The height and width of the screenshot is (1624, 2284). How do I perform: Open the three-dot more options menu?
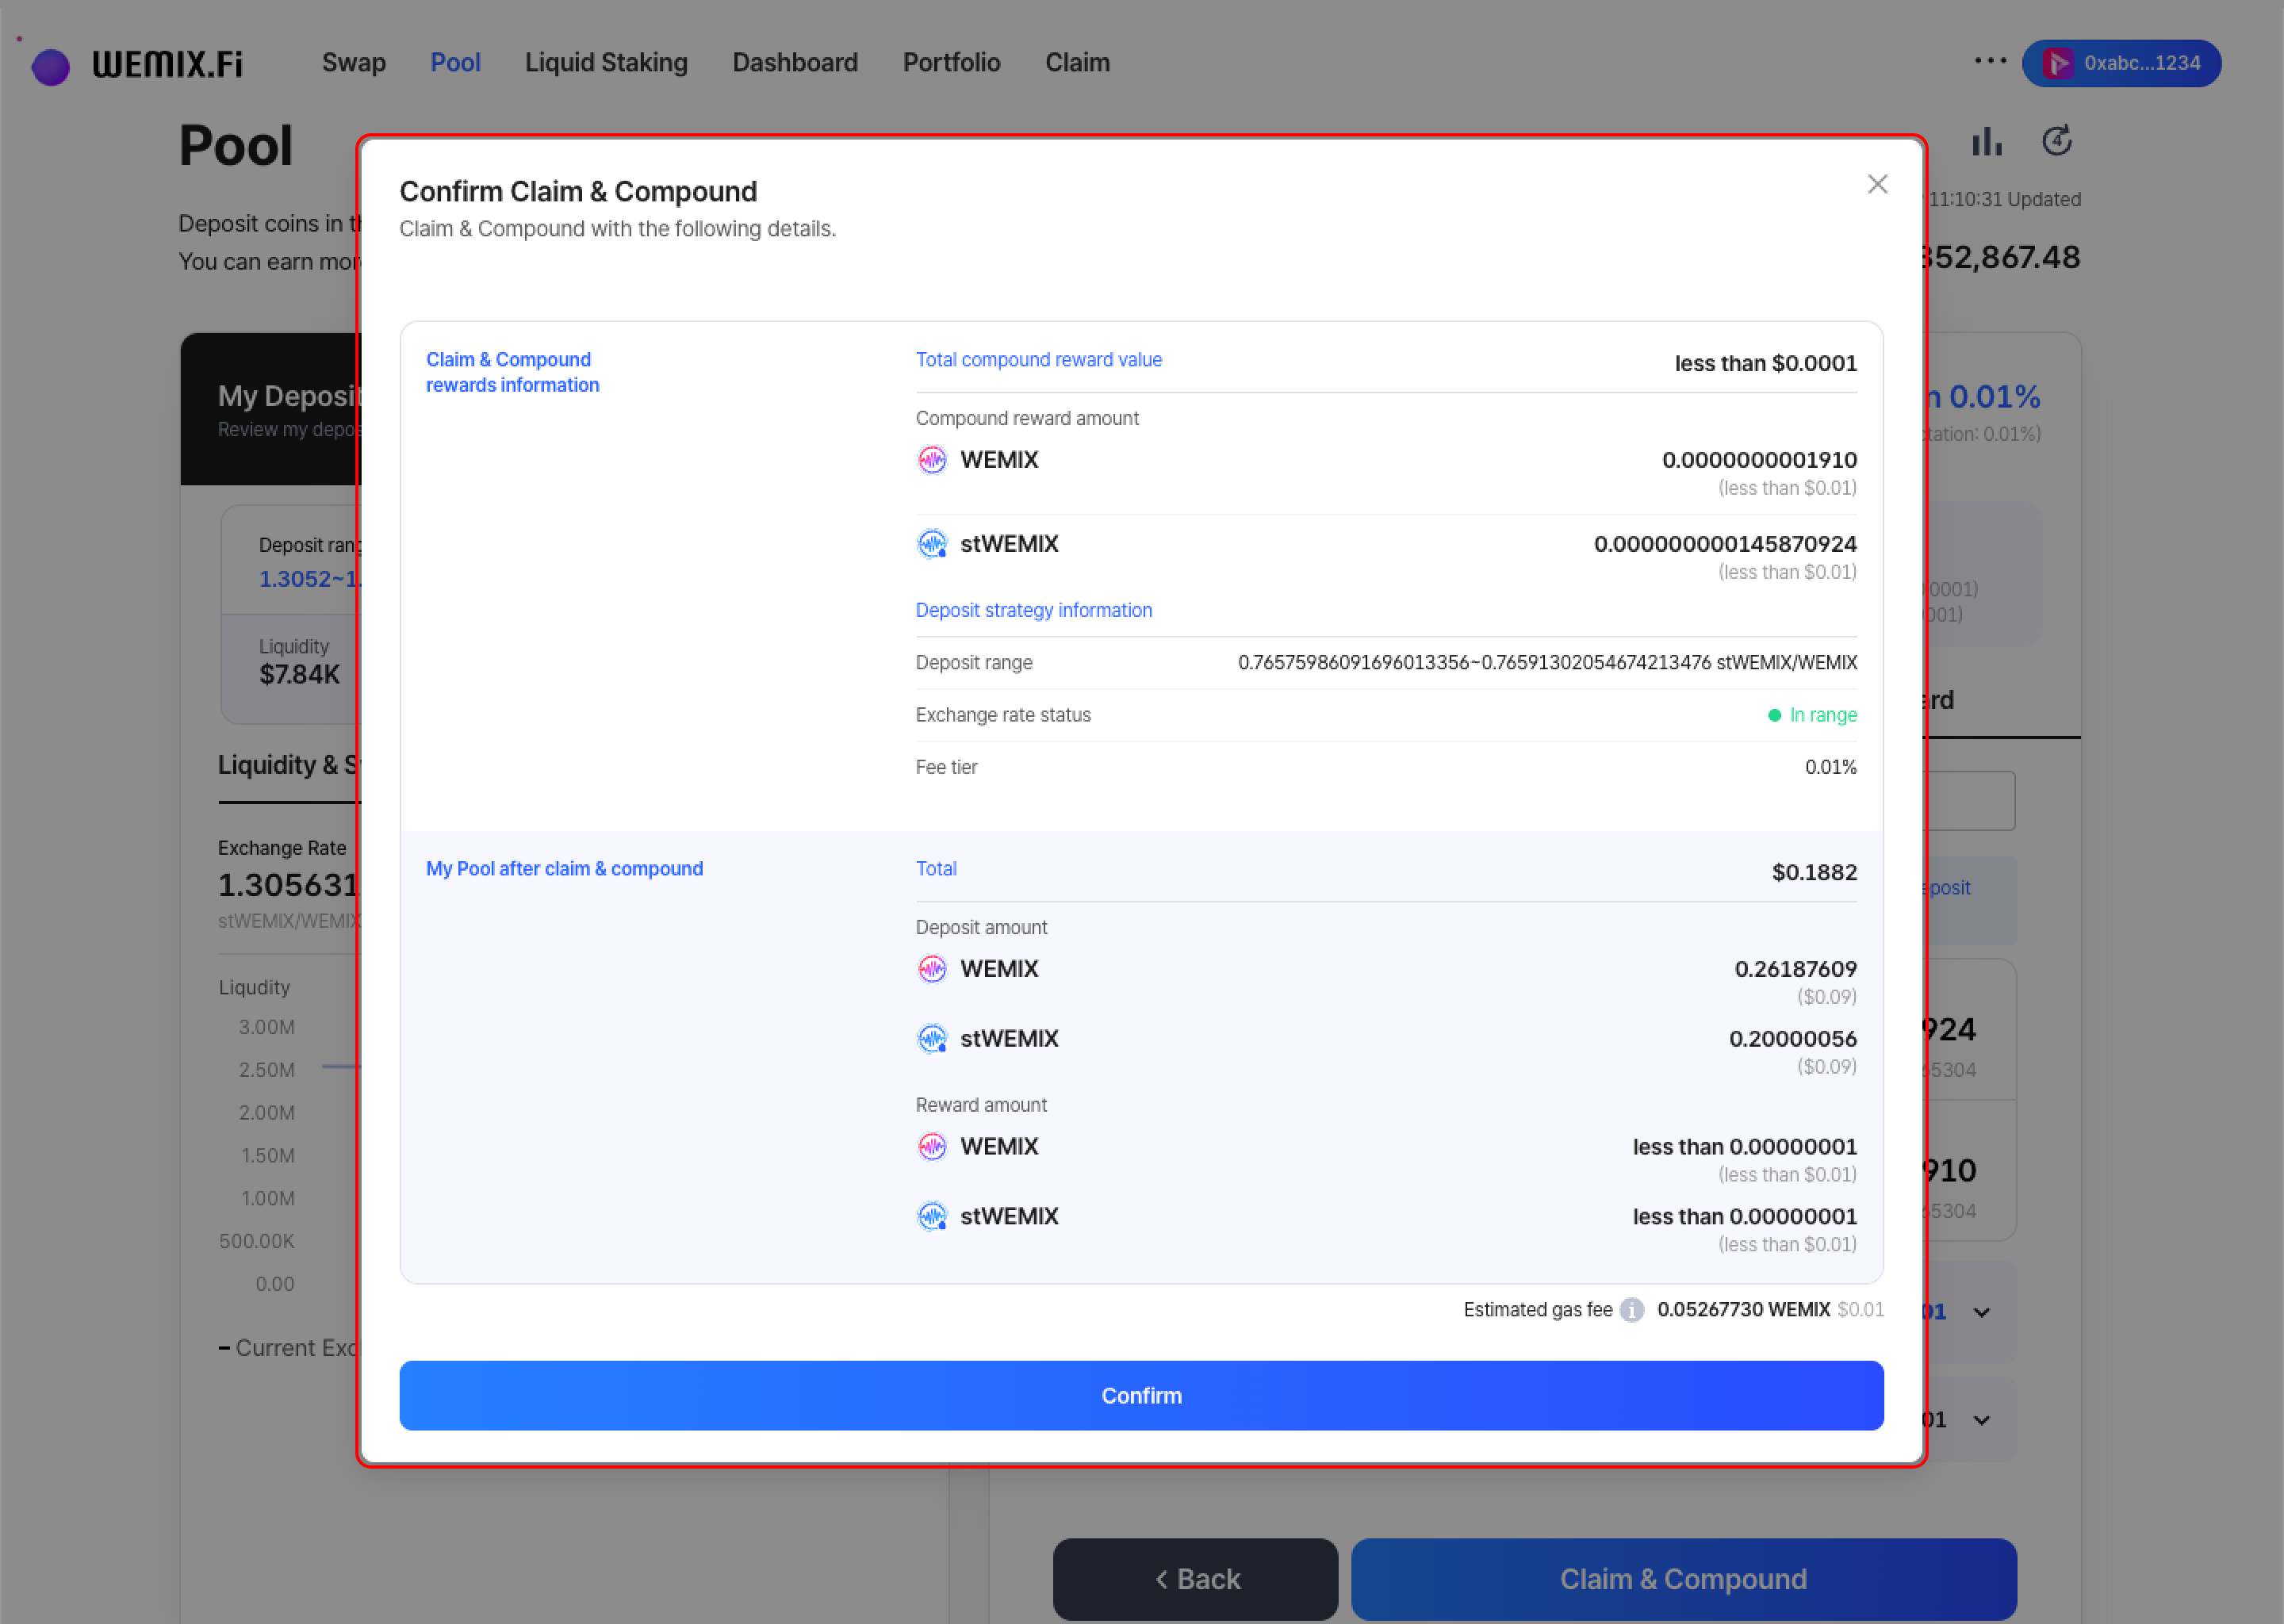pyautogui.click(x=1990, y=61)
